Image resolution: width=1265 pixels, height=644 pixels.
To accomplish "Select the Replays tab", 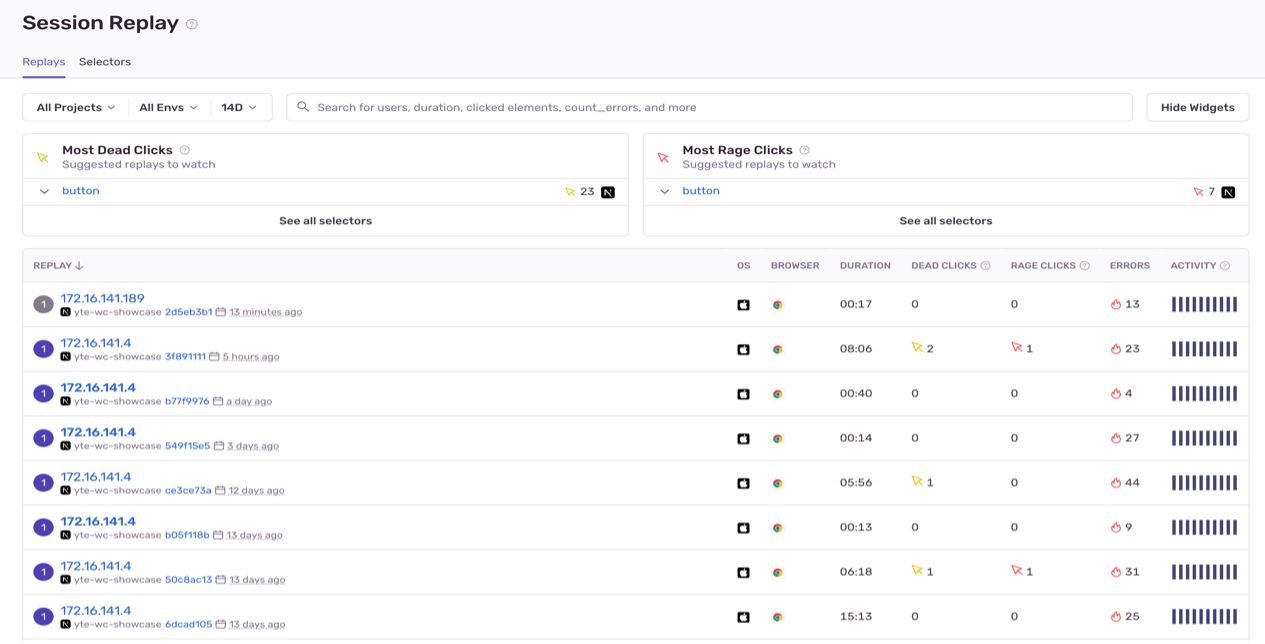I will point(43,62).
